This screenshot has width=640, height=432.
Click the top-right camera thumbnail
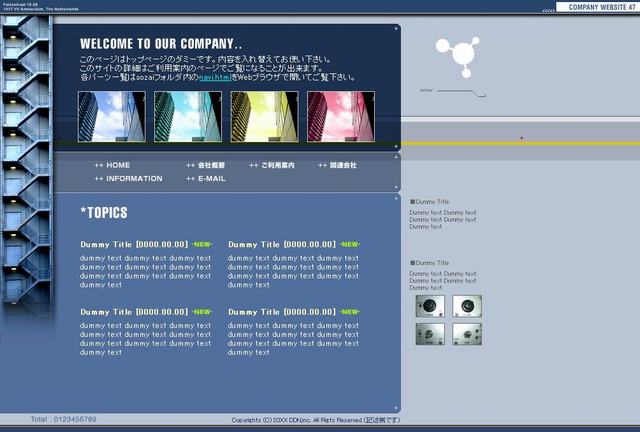point(467,306)
